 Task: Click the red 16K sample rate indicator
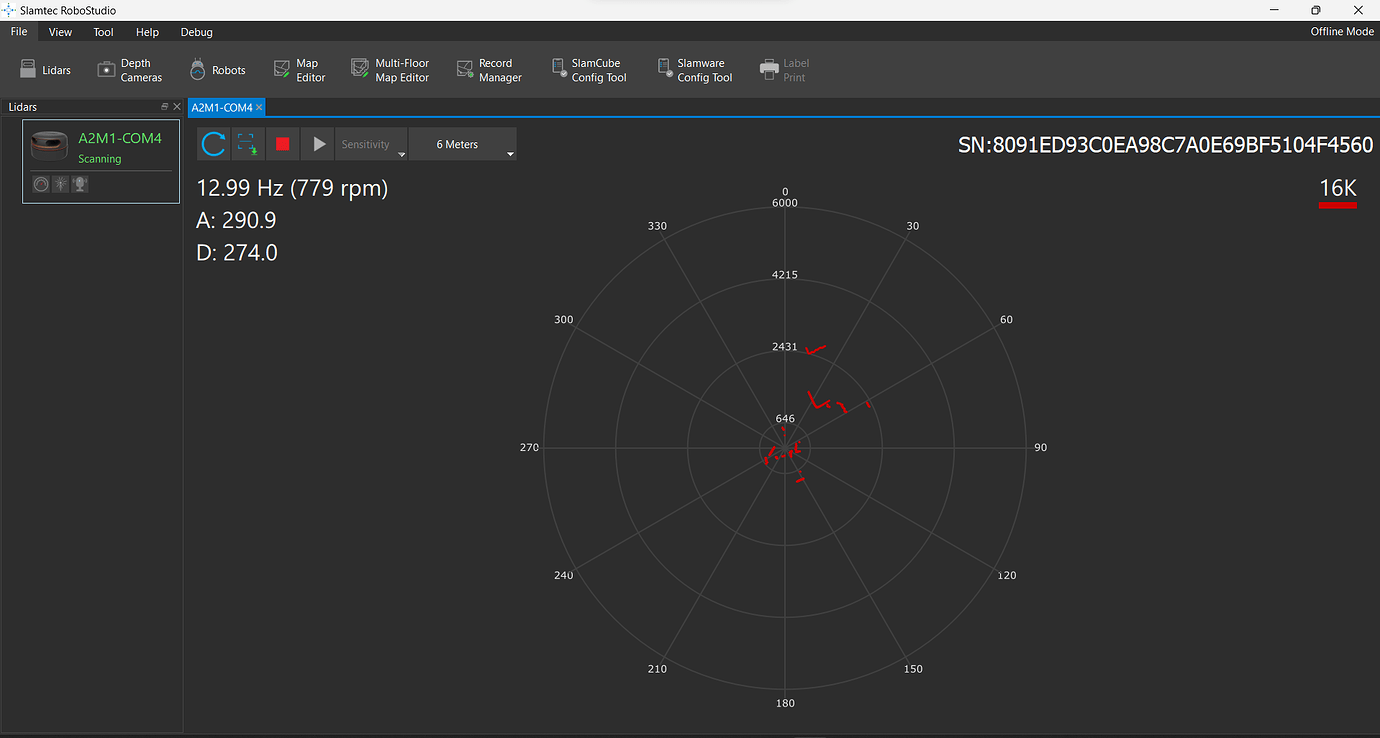tap(1338, 192)
